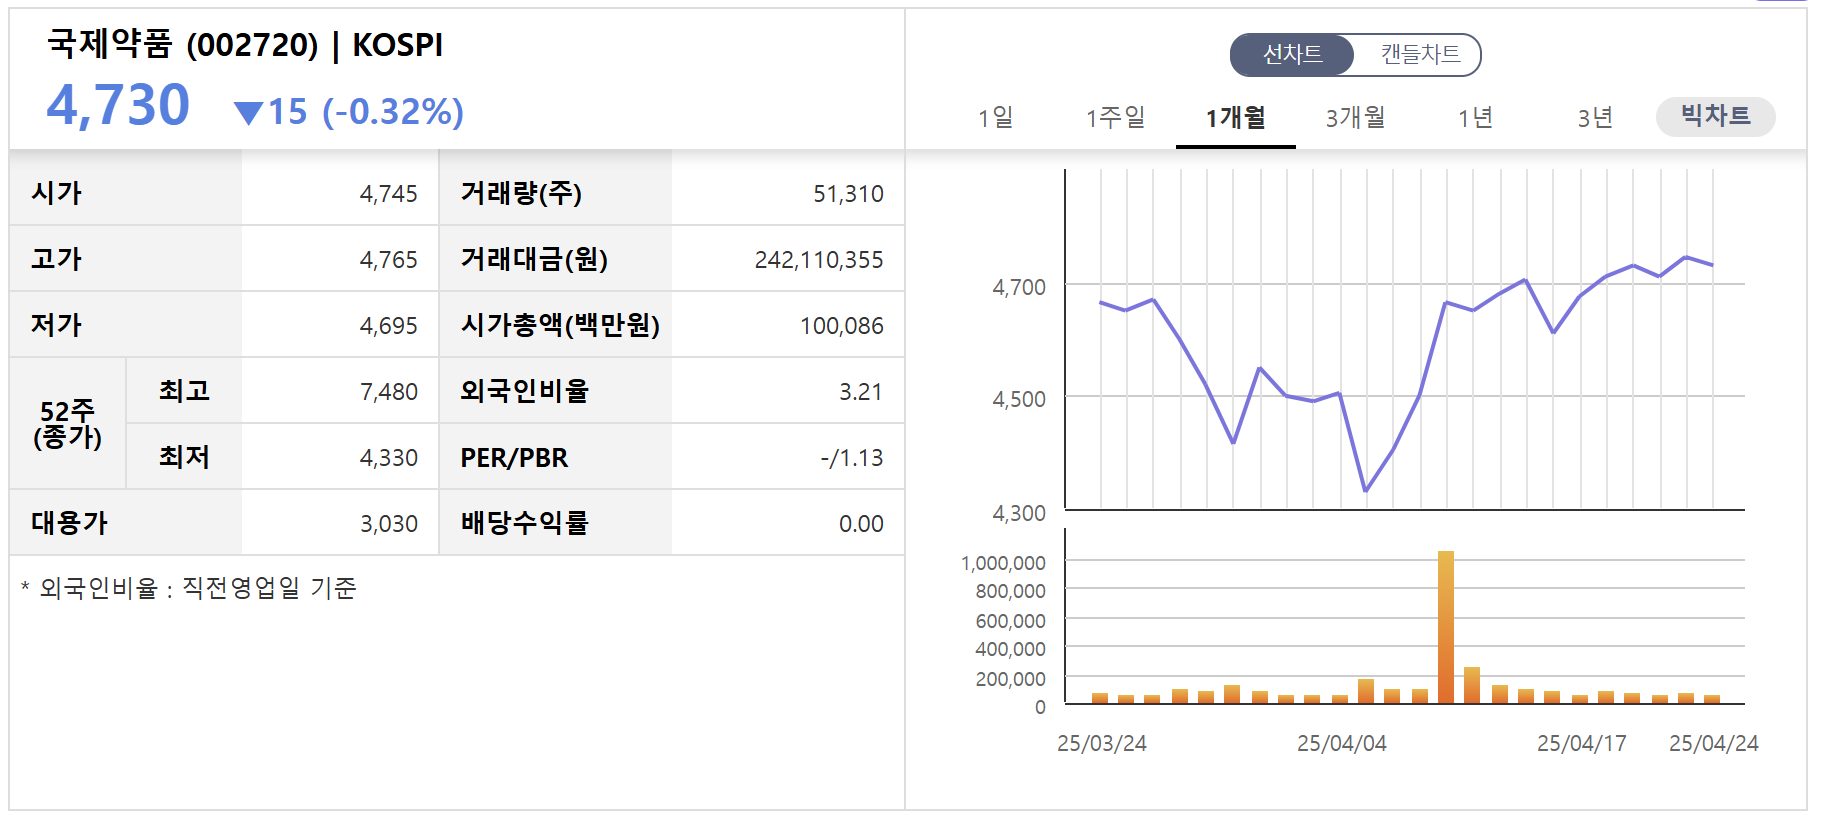The width and height of the screenshot is (1821, 825).
Task: Click the 거래대금(원) label cell
Action: (x=555, y=258)
